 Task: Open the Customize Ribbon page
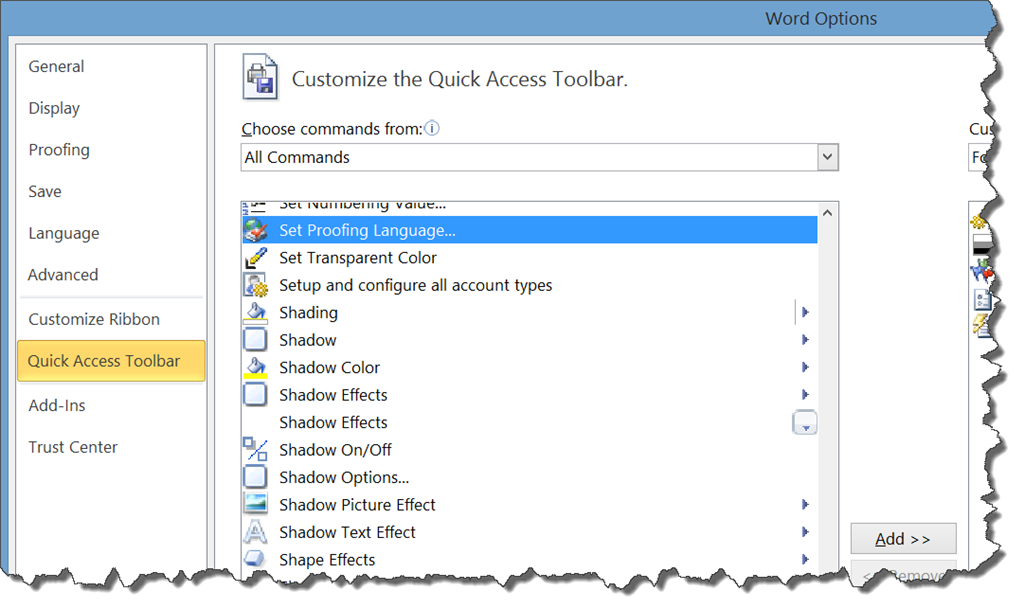click(x=94, y=319)
